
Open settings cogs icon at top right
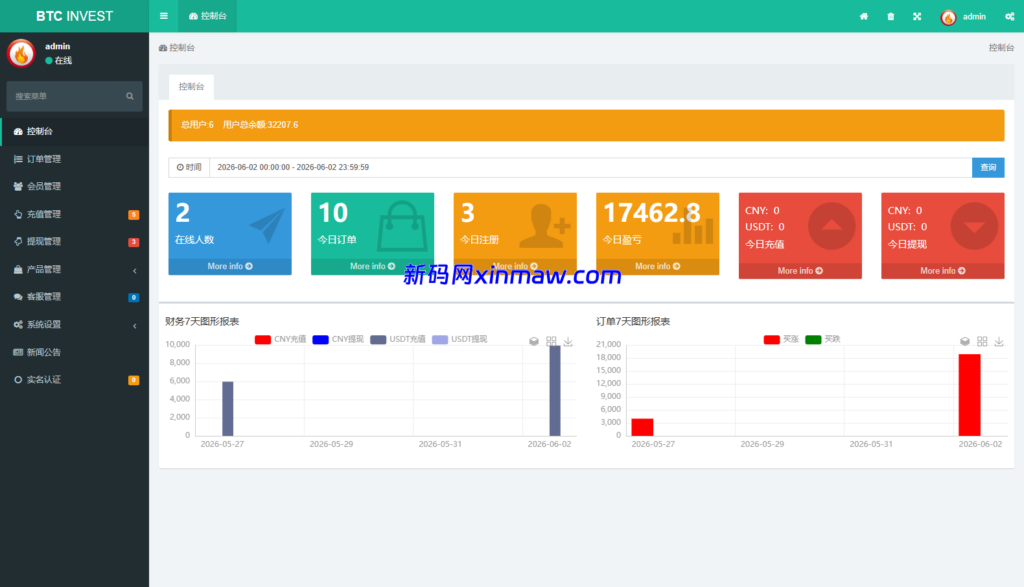point(1010,16)
